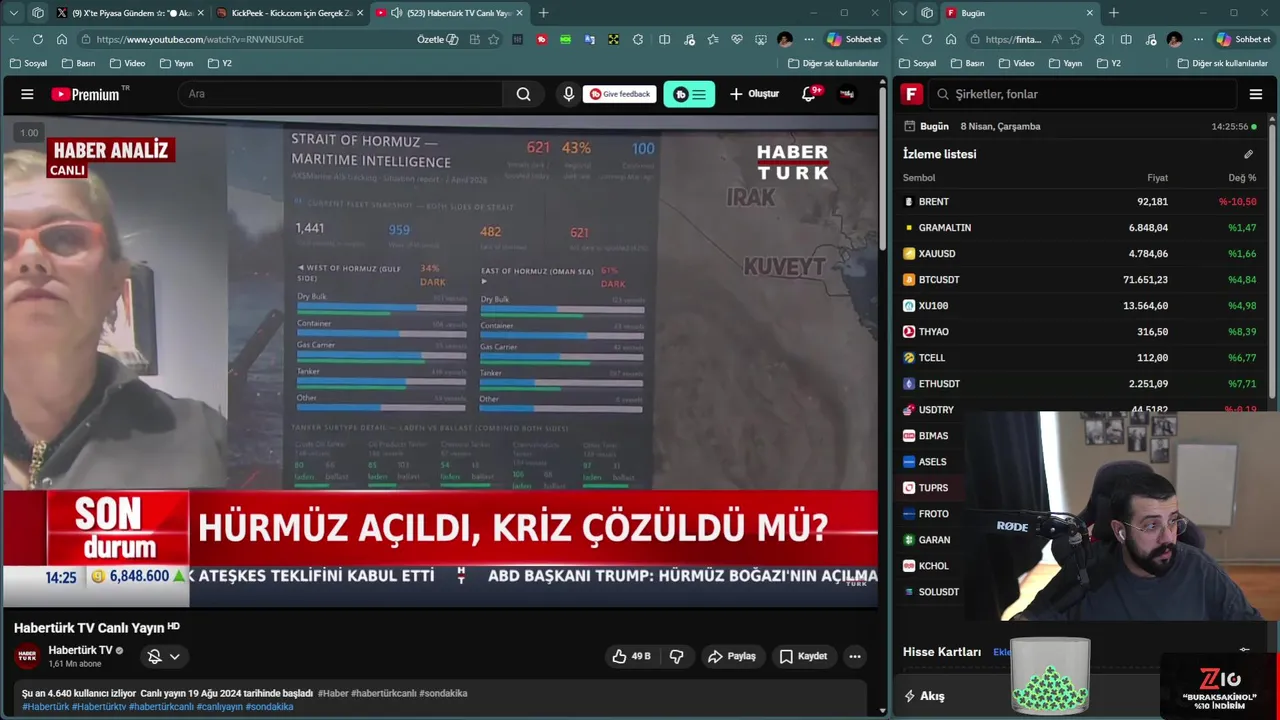
Task: Open the YouTube account avatar menu
Action: (x=847, y=94)
